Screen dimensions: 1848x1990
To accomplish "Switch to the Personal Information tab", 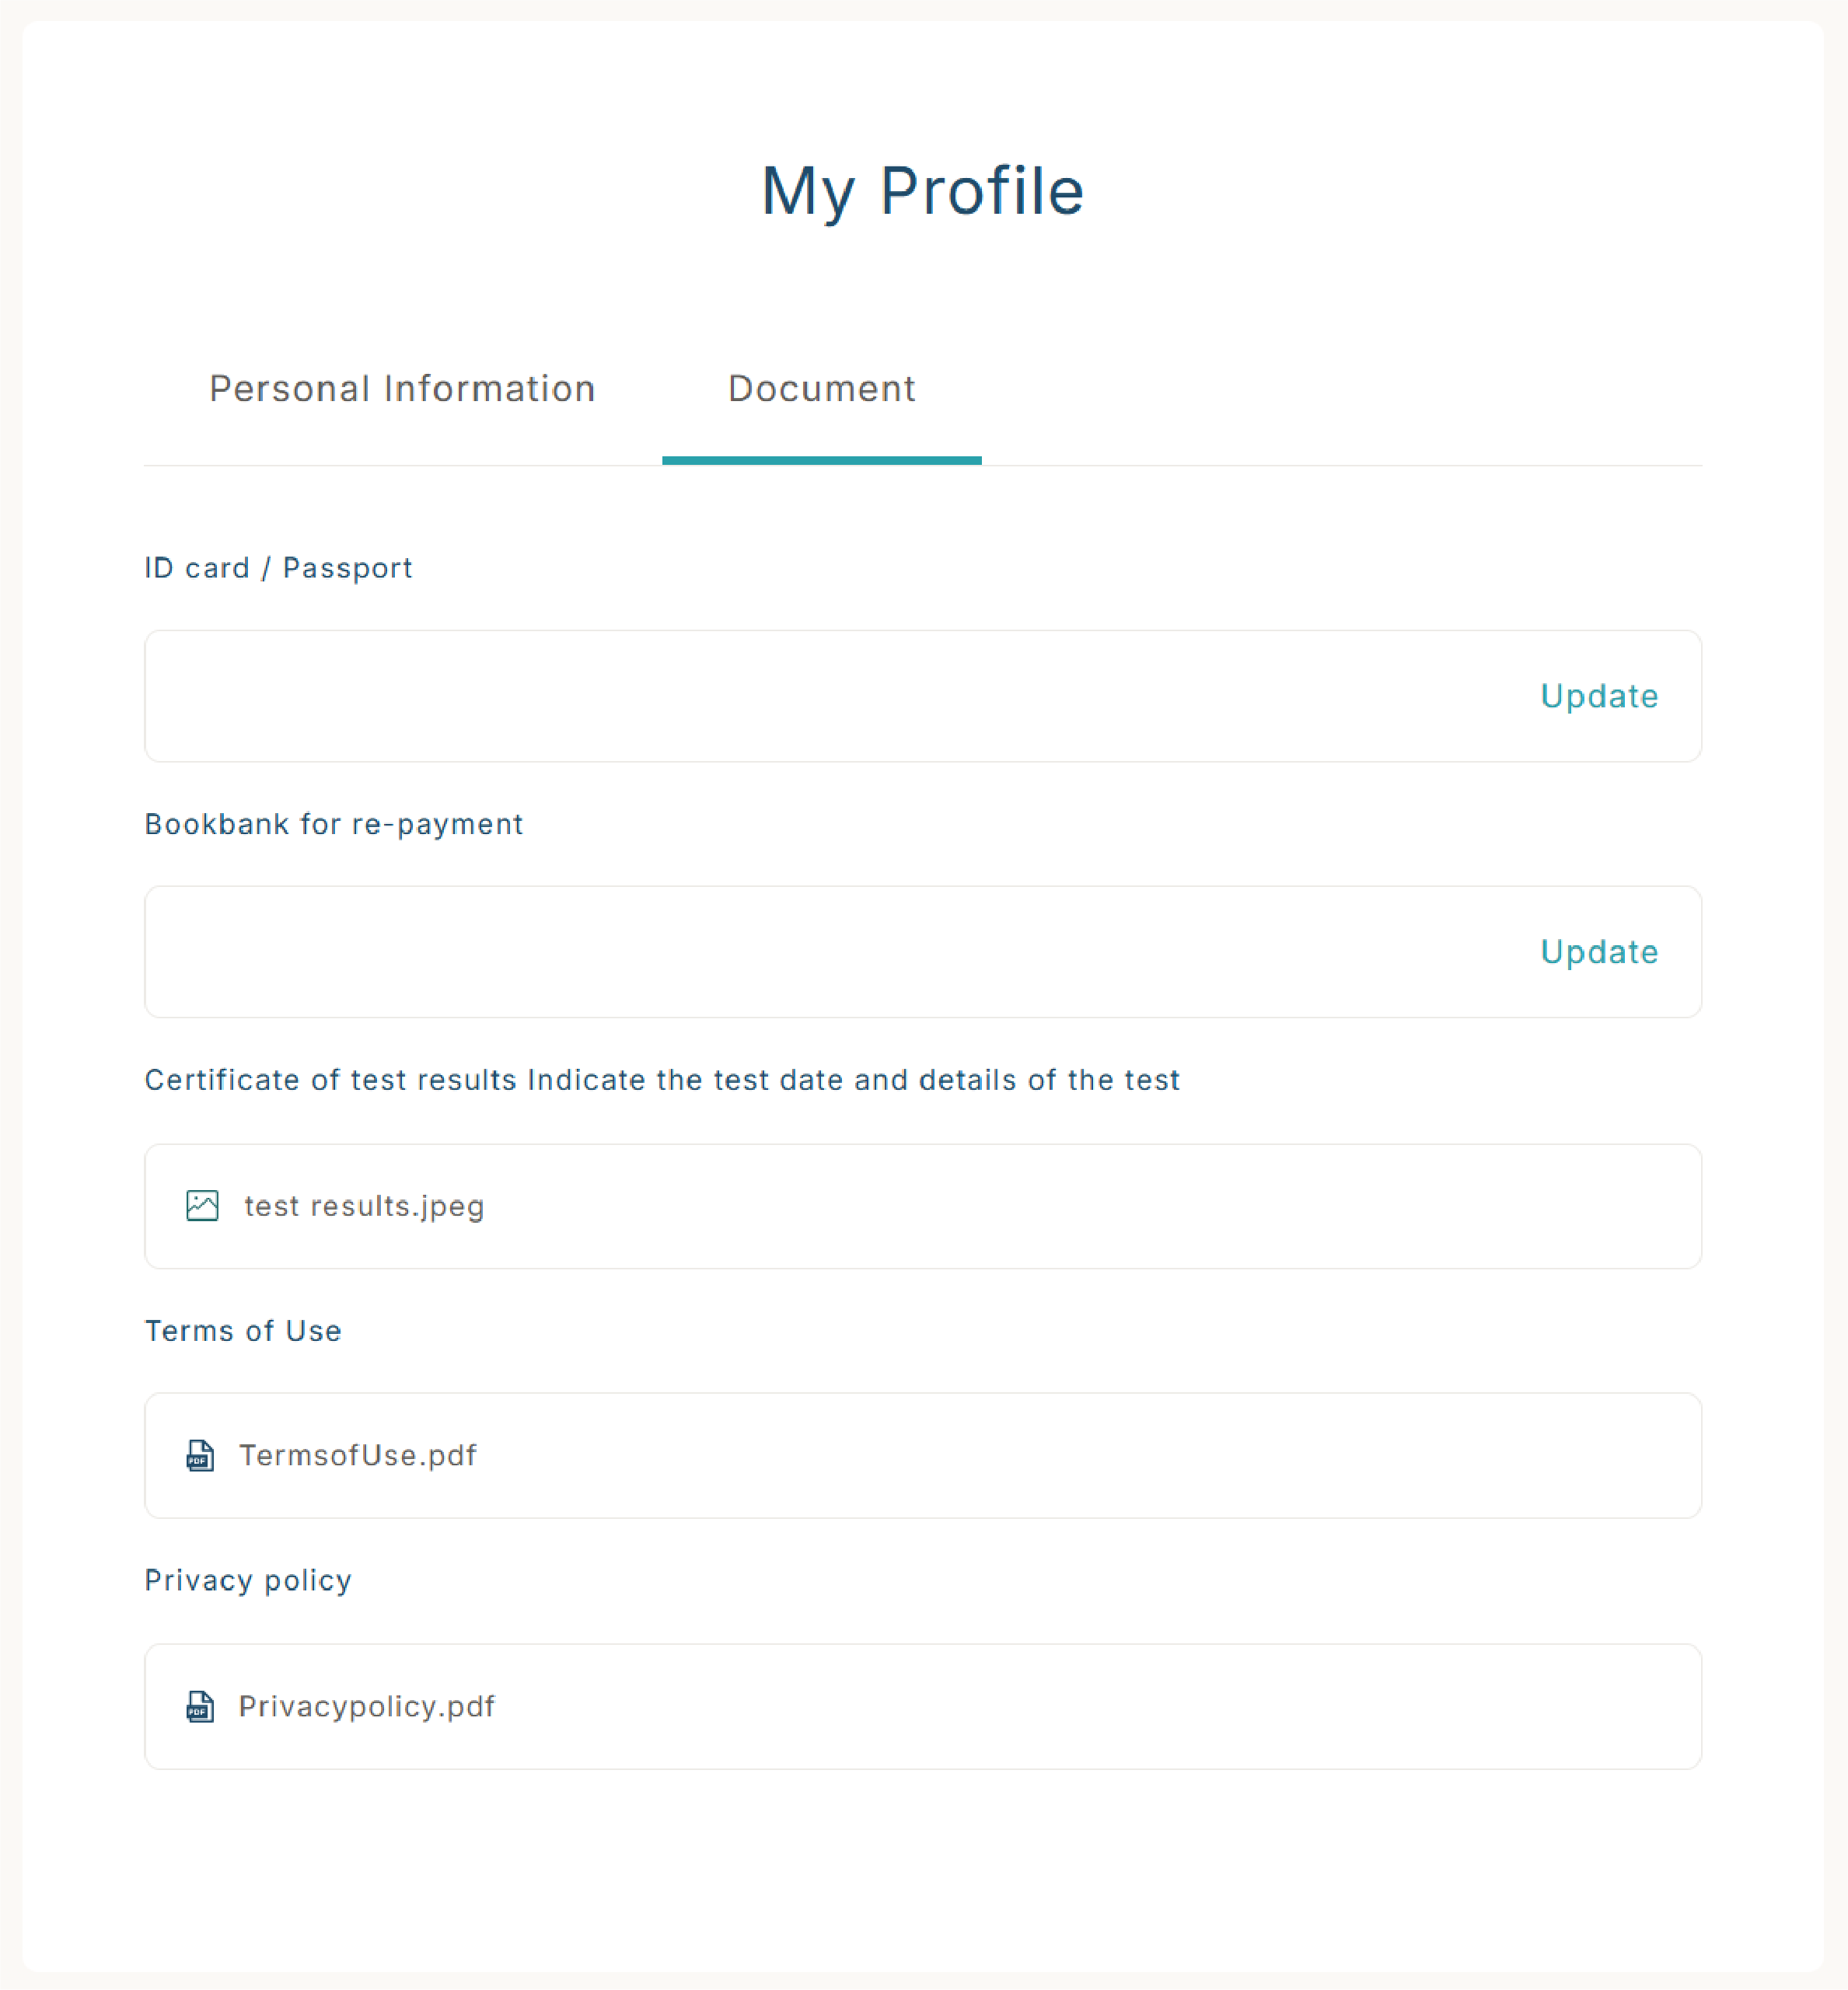I will (402, 389).
